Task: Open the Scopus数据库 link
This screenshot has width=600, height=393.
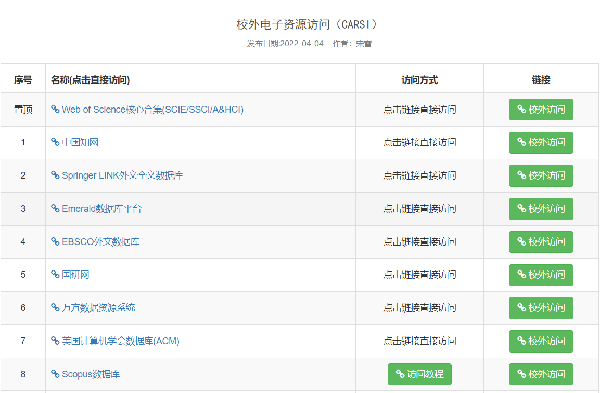Action: click(86, 374)
